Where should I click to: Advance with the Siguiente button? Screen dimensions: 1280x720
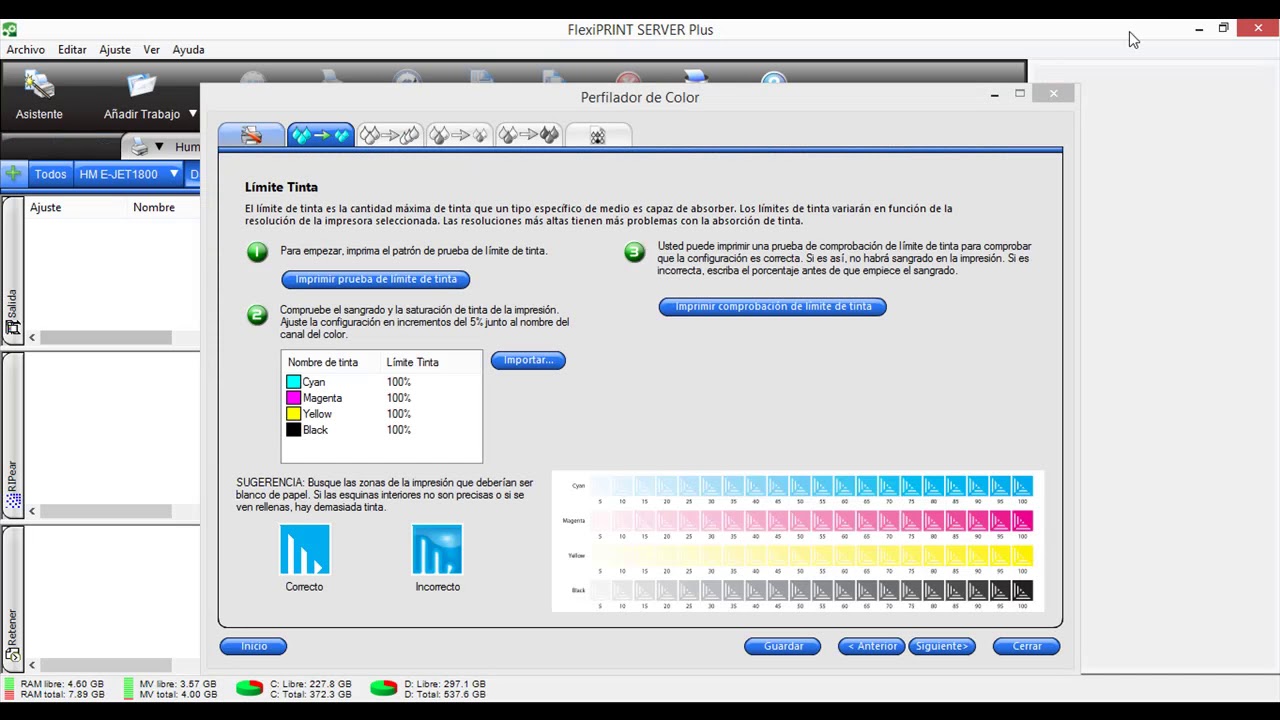point(942,646)
